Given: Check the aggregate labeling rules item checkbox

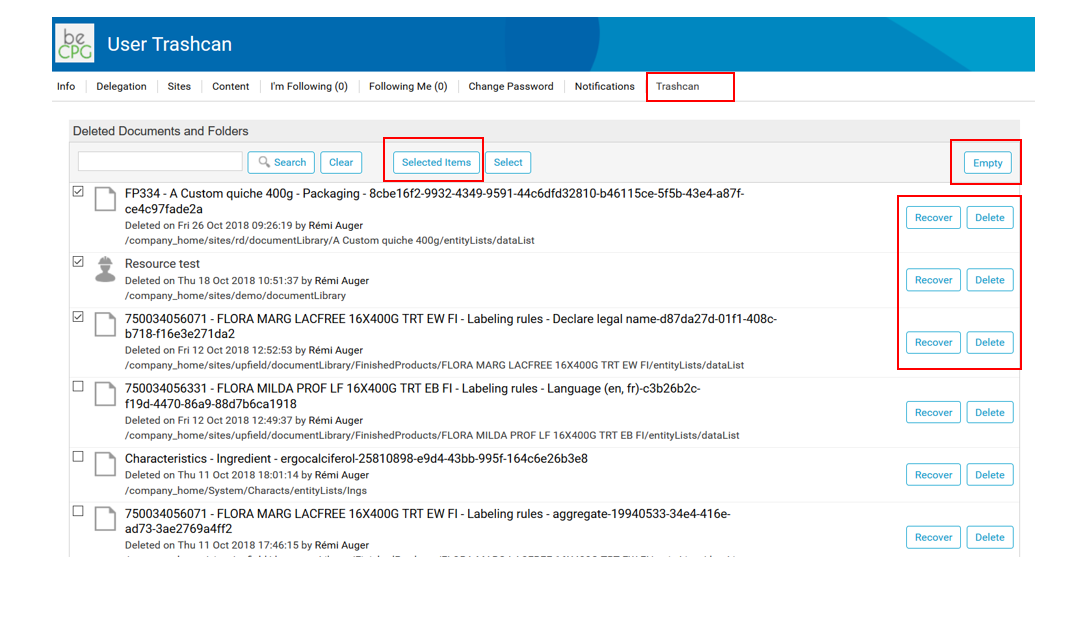Looking at the screenshot, I should (78, 511).
